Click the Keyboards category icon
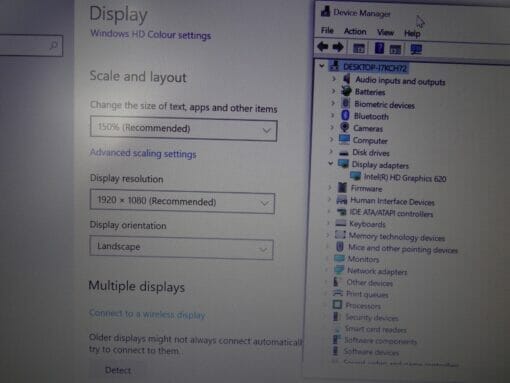The width and height of the screenshot is (510, 383). (x=341, y=223)
